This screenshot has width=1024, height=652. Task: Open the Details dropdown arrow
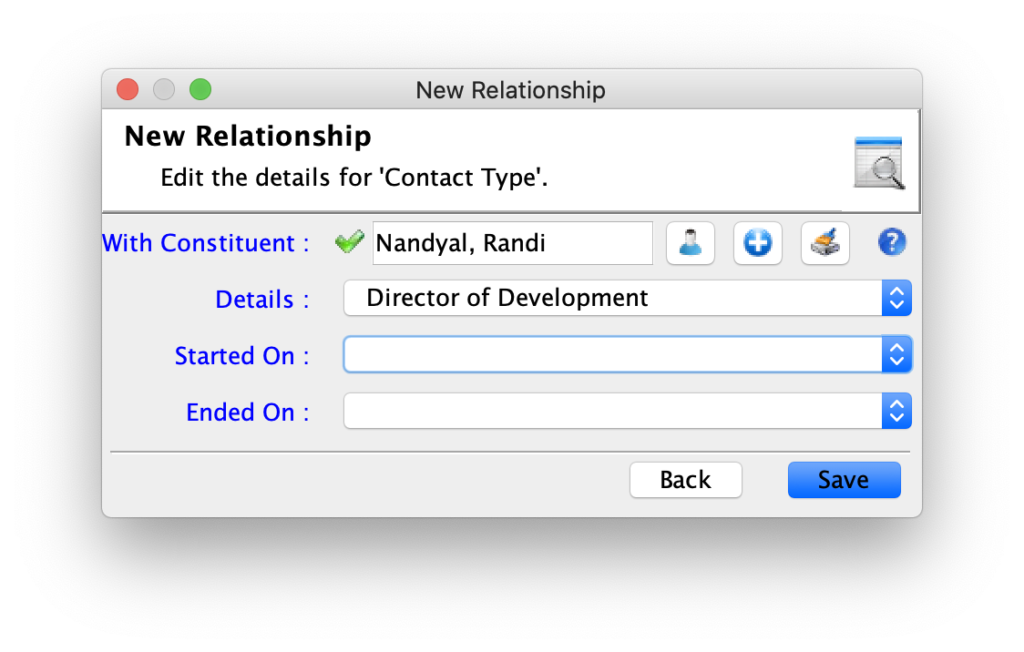(x=896, y=298)
